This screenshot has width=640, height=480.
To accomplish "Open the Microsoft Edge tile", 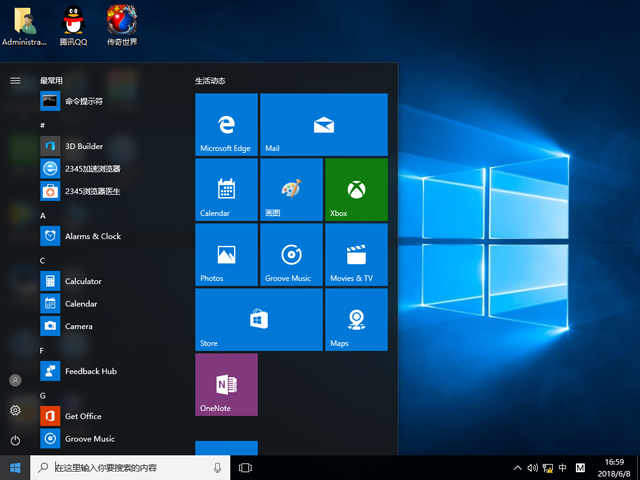I will tap(226, 125).
